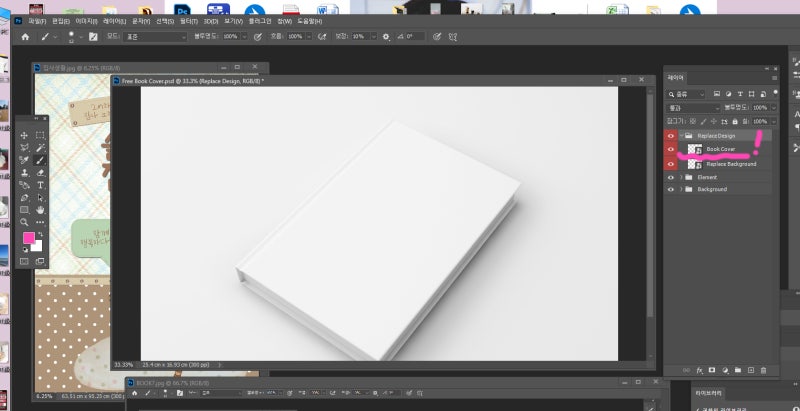Select the Rectangular Marquee tool
800x411 pixels.
[40, 135]
